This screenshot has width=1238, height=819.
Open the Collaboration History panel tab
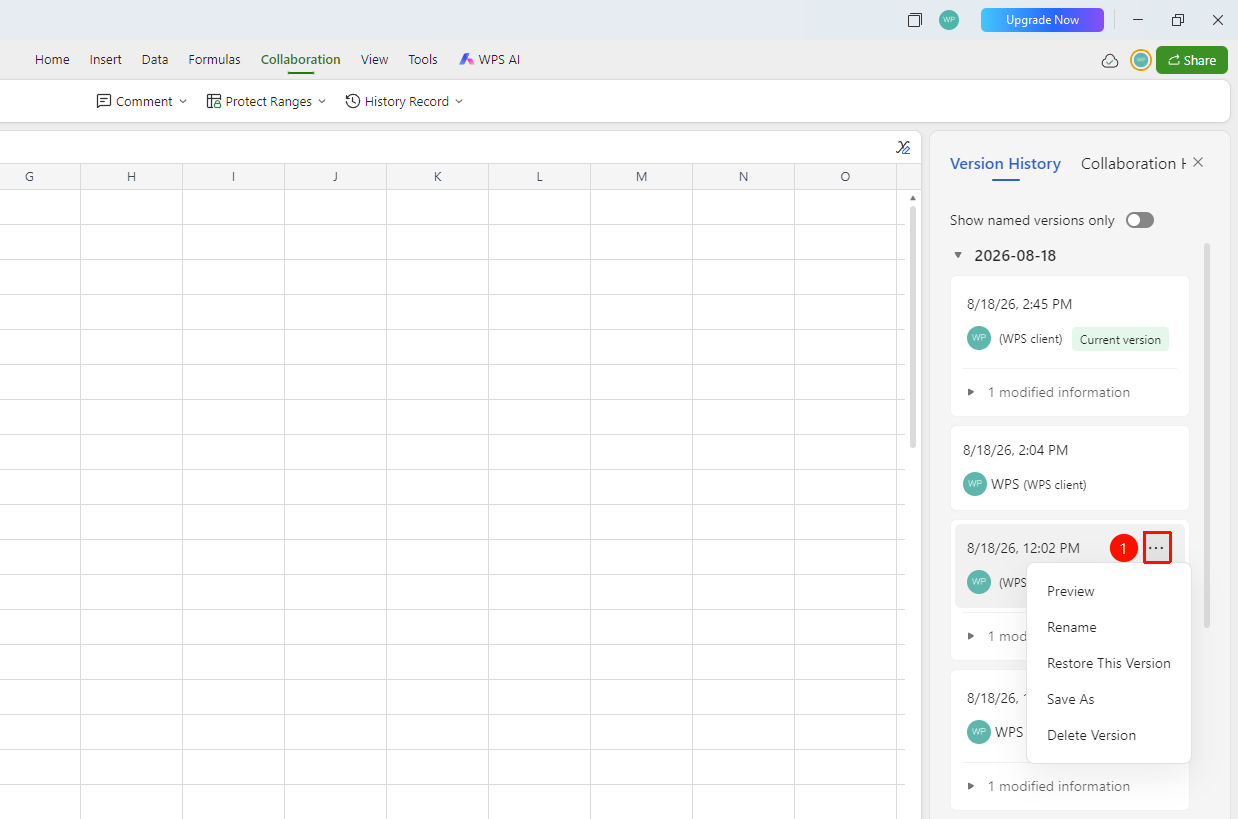(1133, 164)
